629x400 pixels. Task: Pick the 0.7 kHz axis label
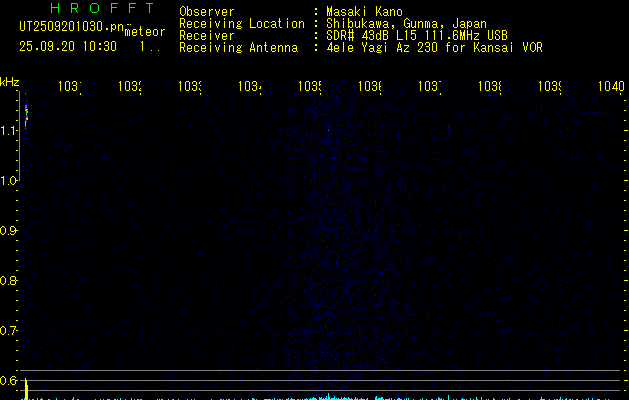tap(10, 330)
